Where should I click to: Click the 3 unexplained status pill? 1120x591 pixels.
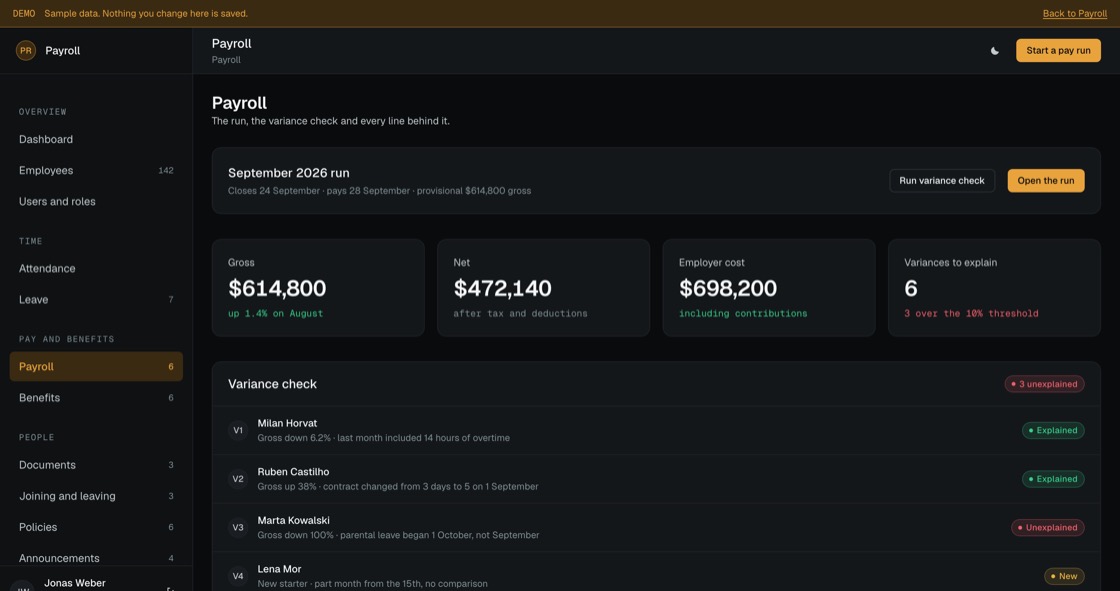point(1044,384)
